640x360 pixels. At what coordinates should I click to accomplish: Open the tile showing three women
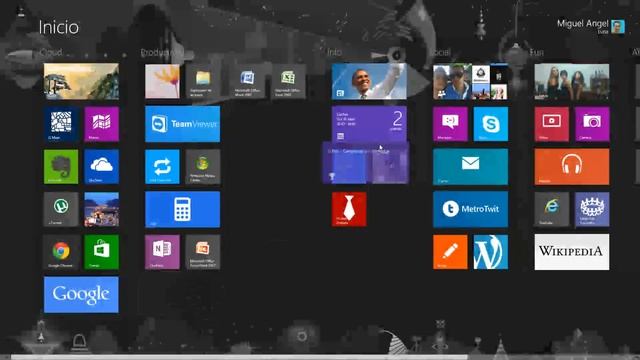[572, 81]
